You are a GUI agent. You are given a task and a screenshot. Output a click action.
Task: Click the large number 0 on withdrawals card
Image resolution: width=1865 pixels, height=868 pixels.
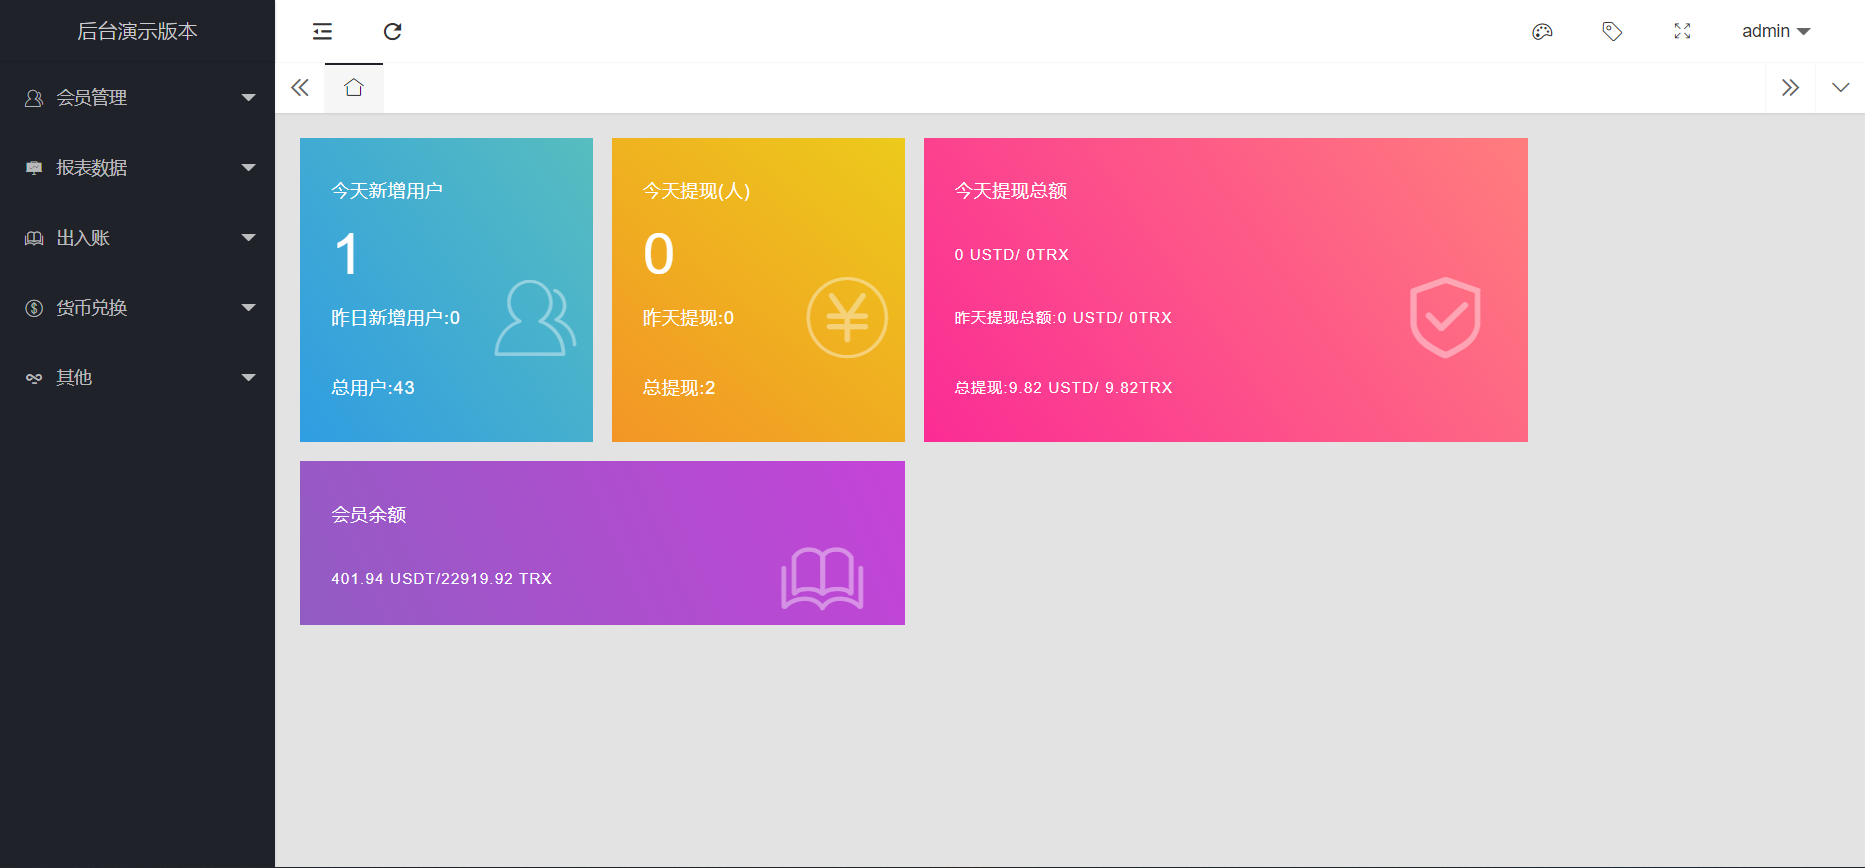(x=659, y=254)
